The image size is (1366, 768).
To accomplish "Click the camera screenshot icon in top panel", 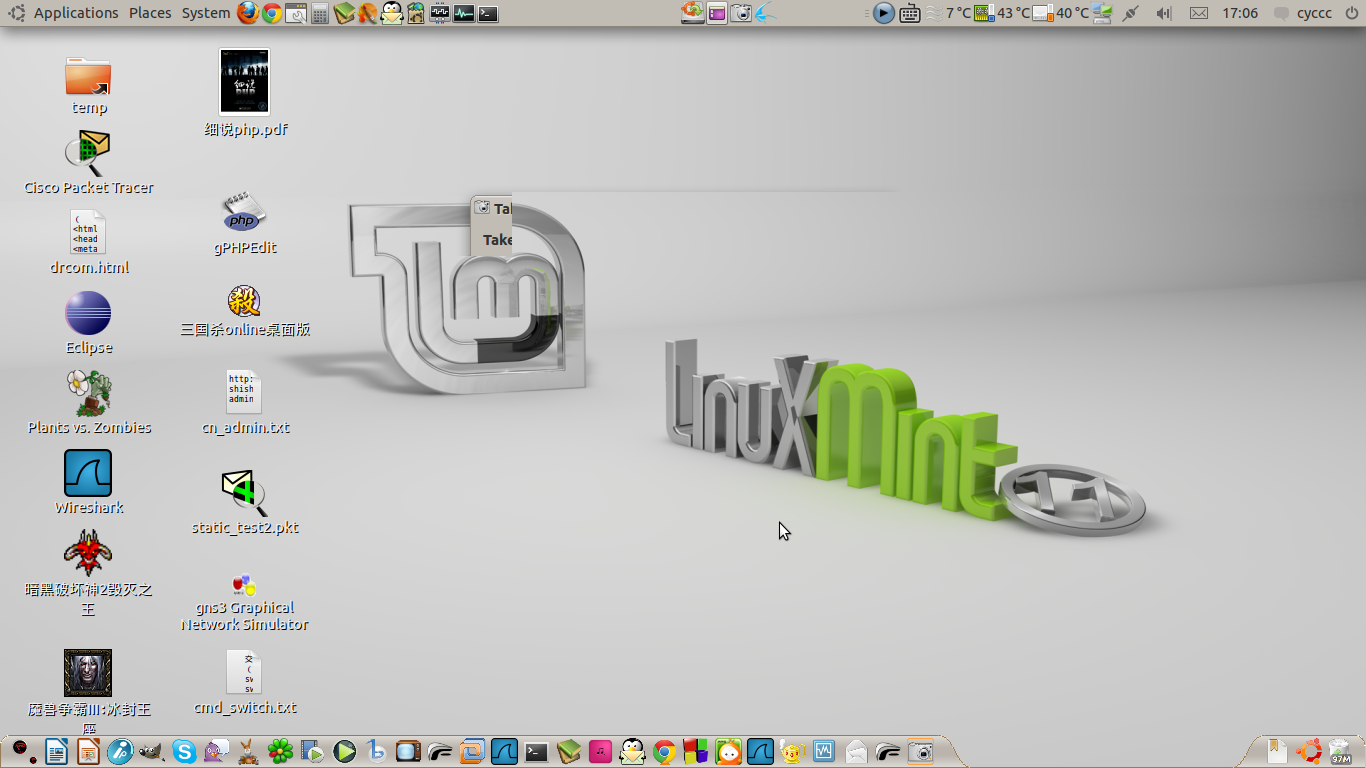I will (741, 13).
